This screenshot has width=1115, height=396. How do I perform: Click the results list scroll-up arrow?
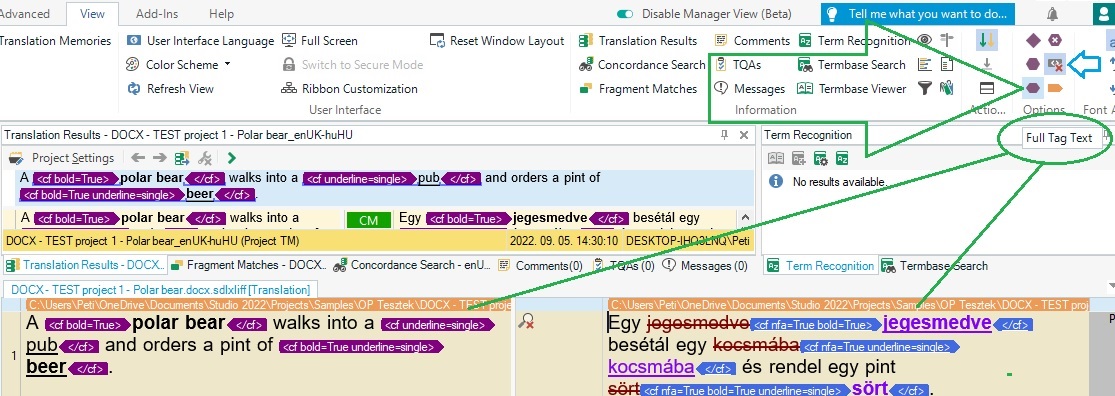745,218
